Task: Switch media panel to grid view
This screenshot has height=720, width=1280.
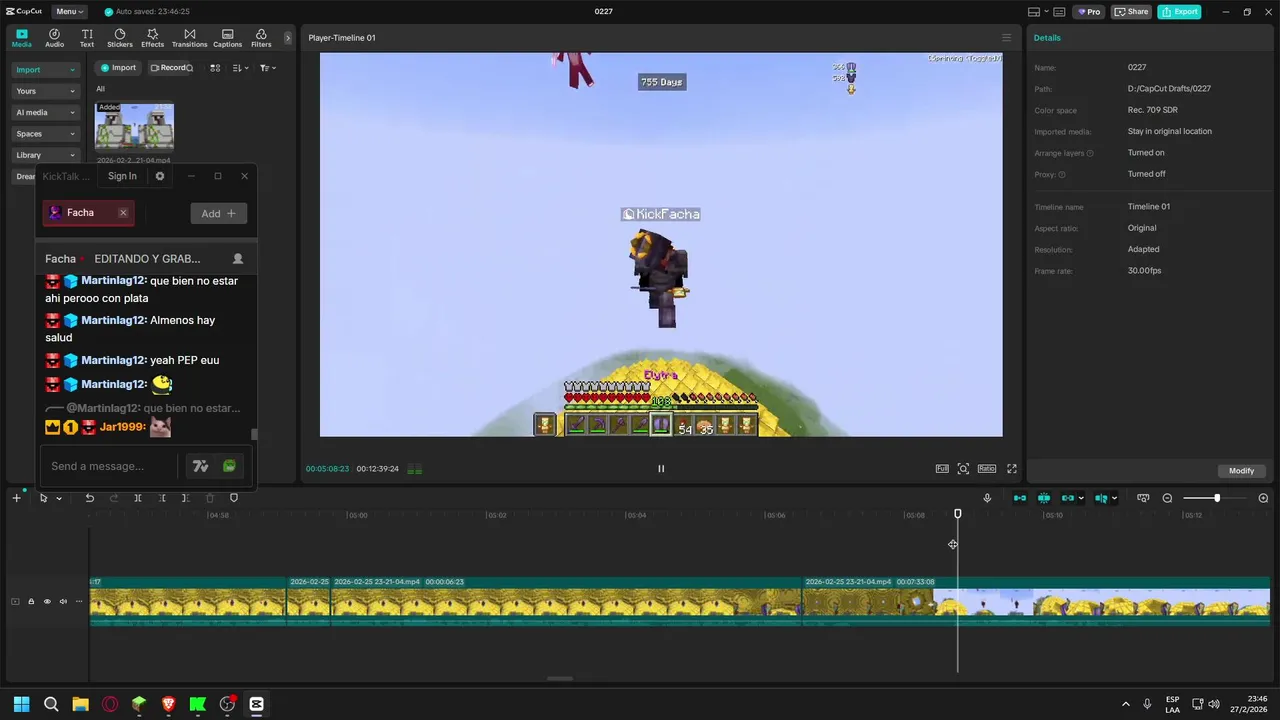Action: [x=215, y=68]
